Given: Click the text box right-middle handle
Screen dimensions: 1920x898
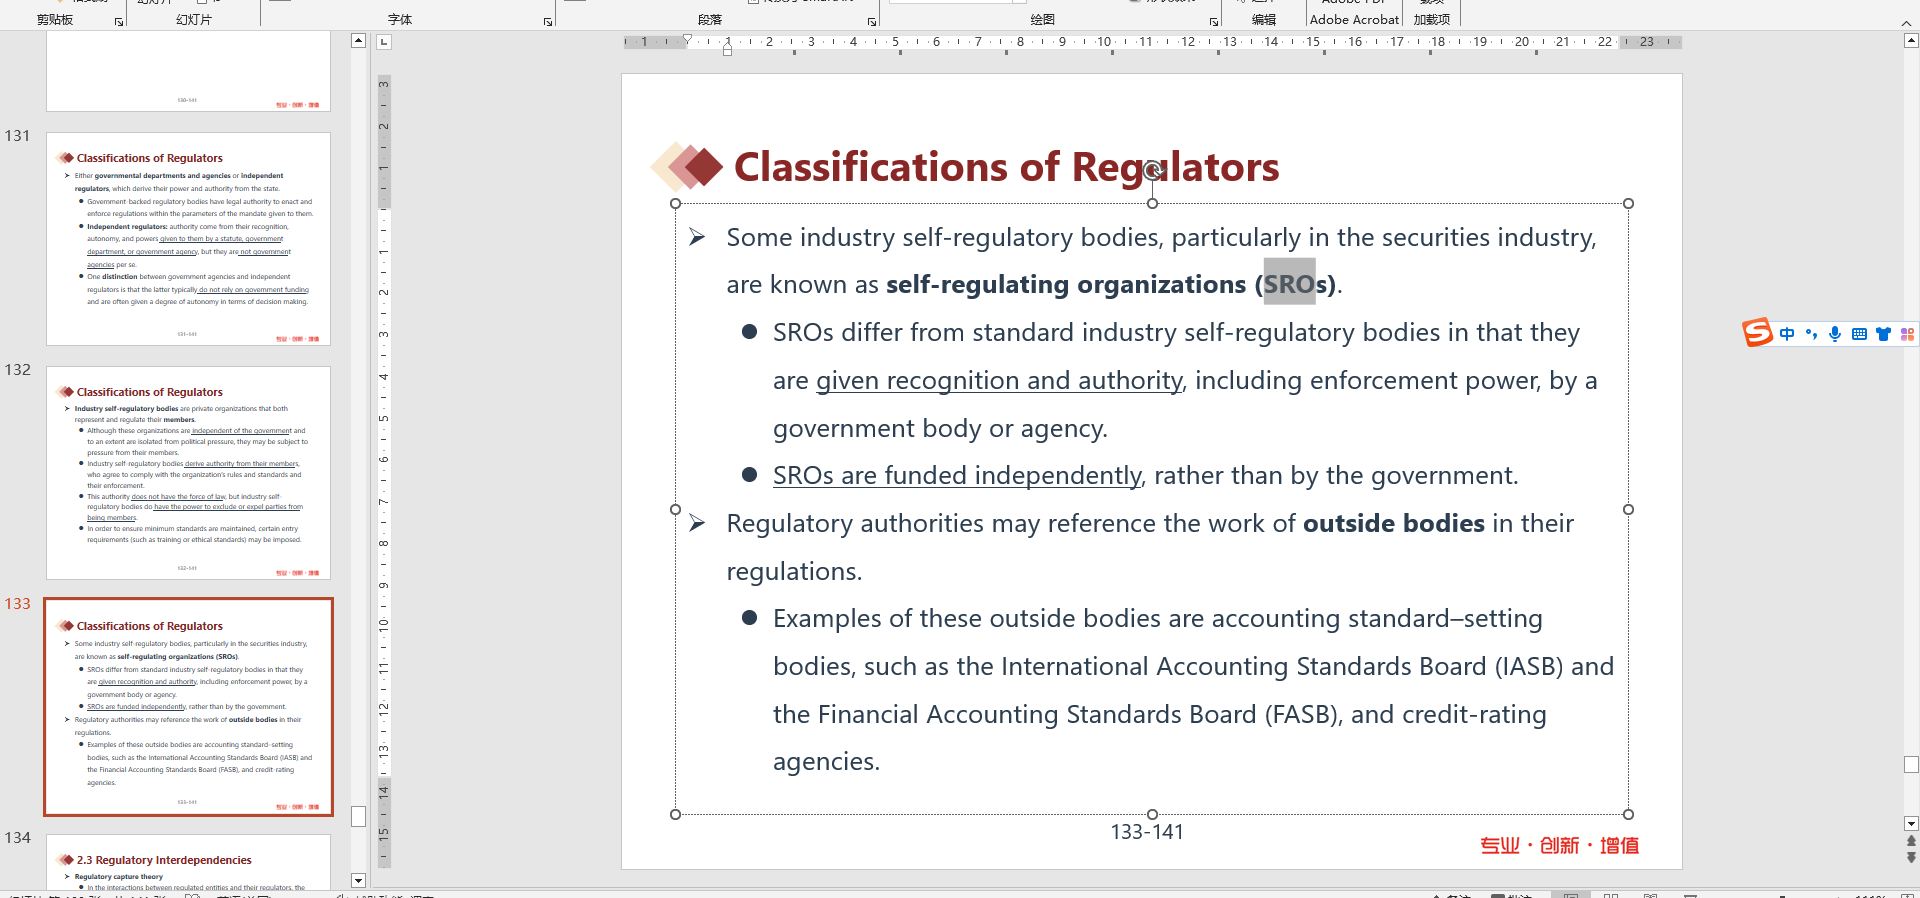Looking at the screenshot, I should pyautogui.click(x=1628, y=510).
